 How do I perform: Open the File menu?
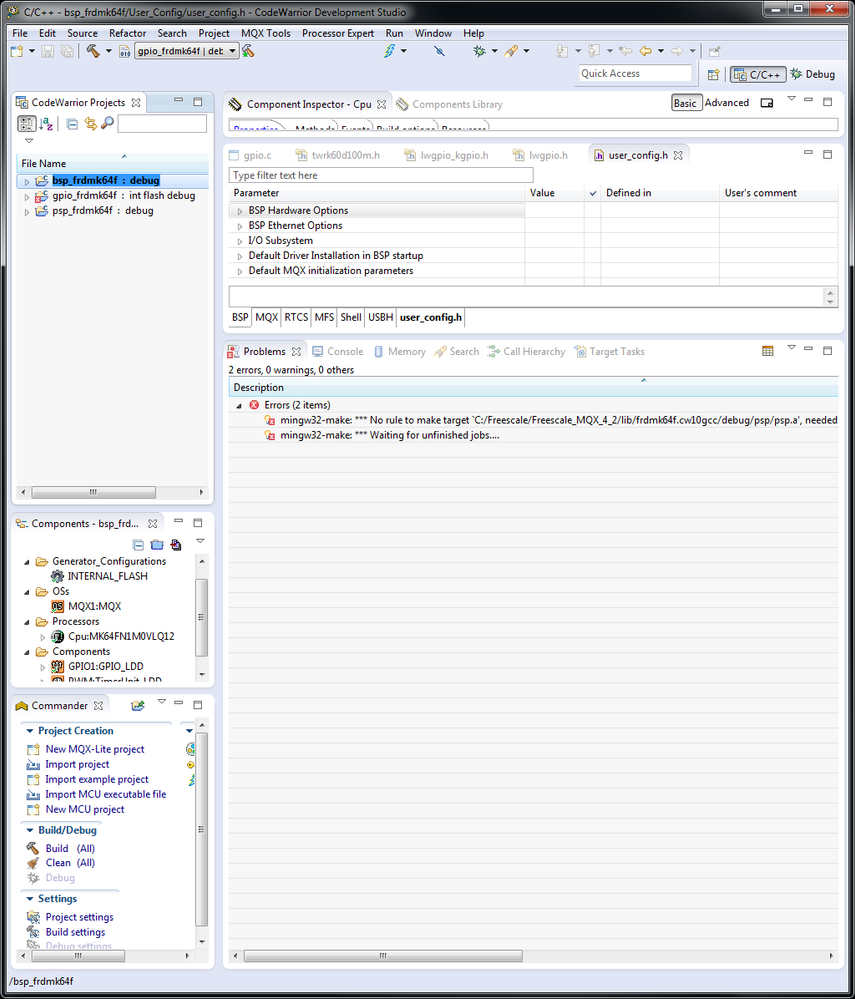point(20,33)
